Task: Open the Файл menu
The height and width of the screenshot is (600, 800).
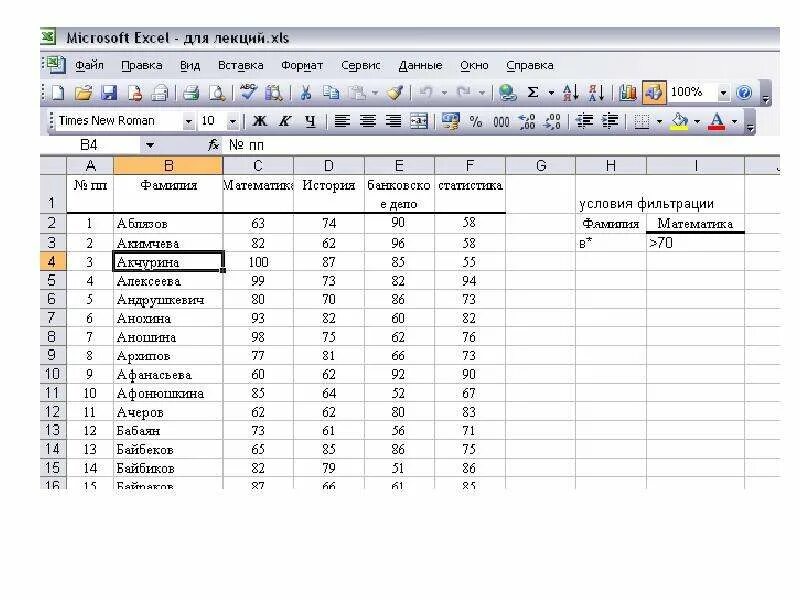Action: 89,65
